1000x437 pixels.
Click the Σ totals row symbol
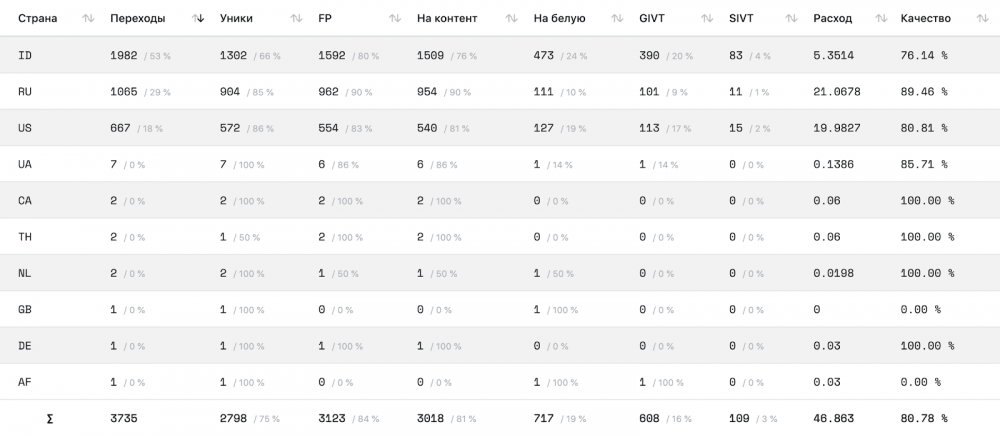[50, 419]
